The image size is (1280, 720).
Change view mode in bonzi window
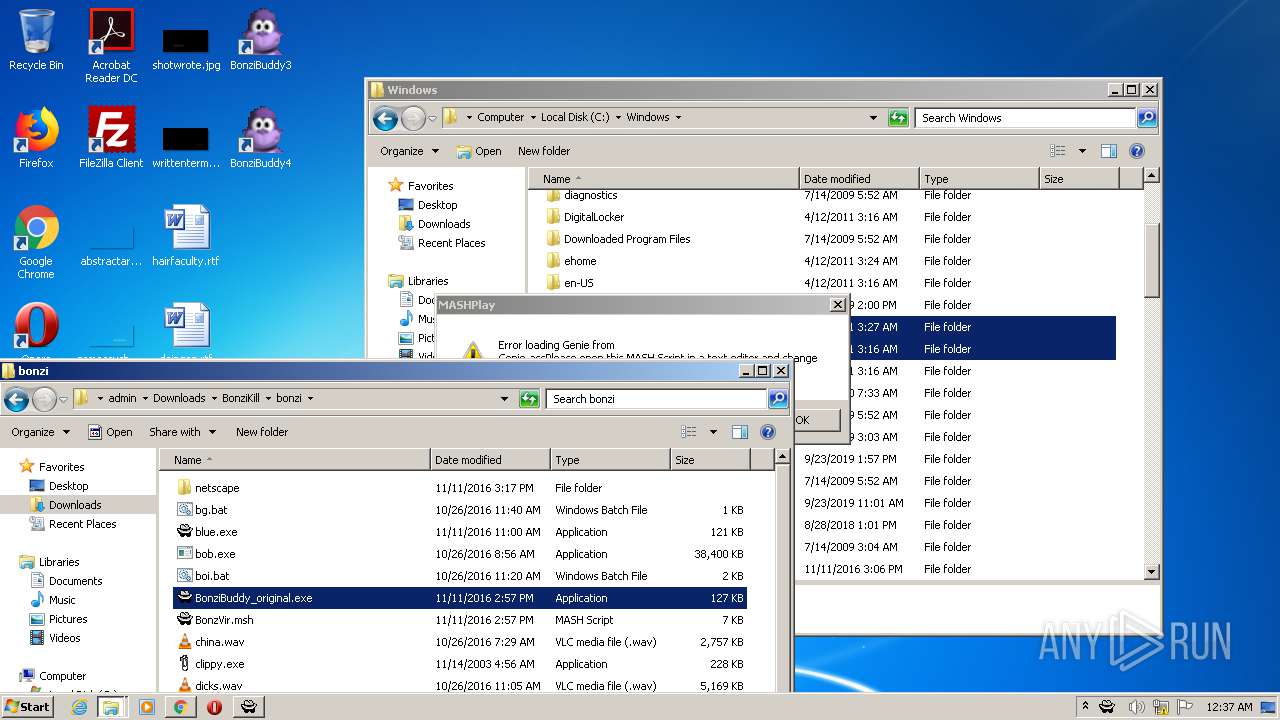689,432
